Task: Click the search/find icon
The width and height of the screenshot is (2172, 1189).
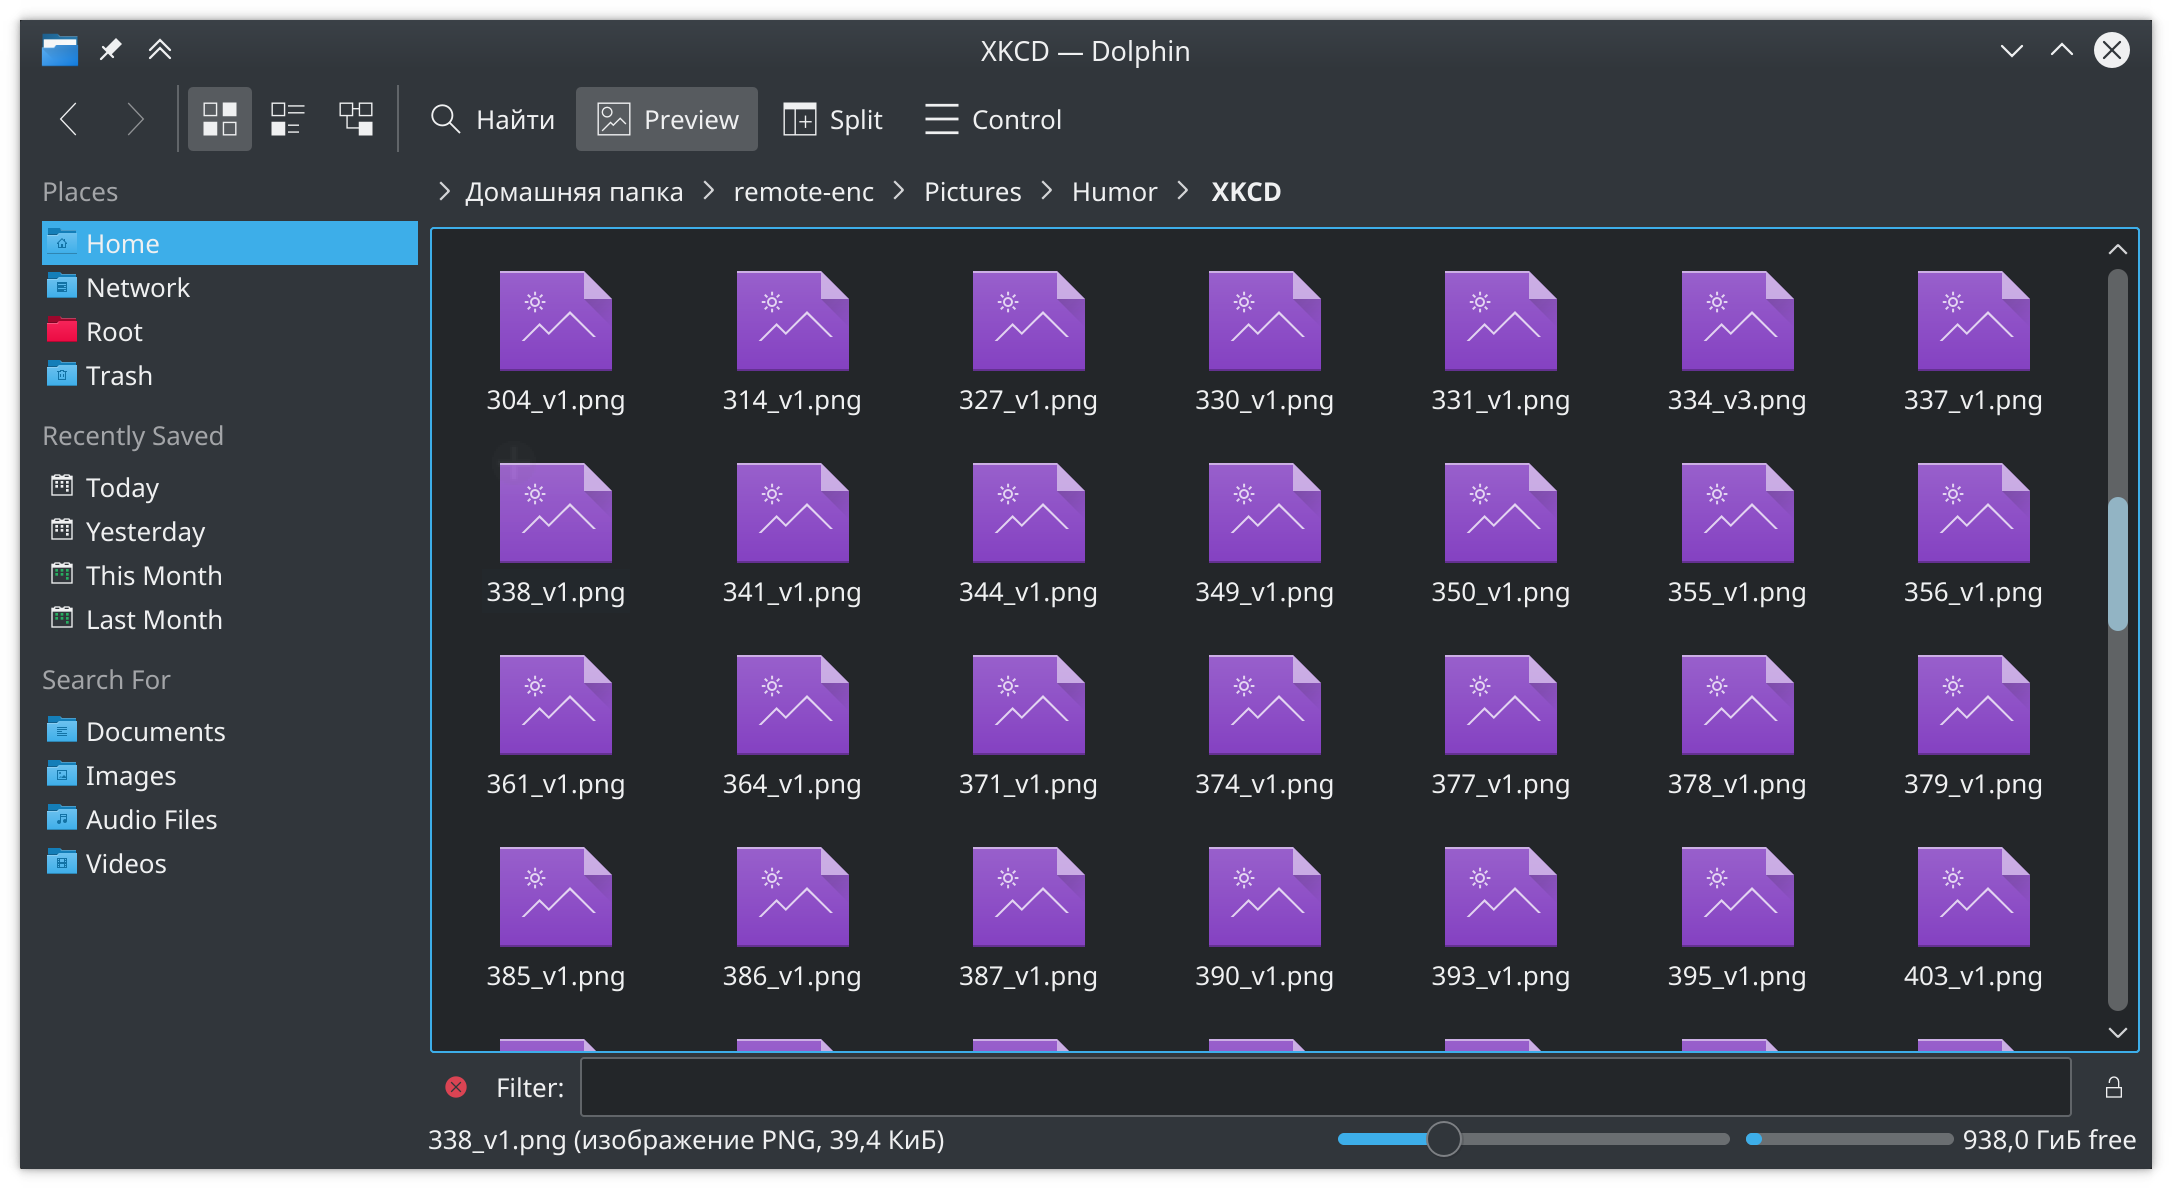Action: point(445,120)
